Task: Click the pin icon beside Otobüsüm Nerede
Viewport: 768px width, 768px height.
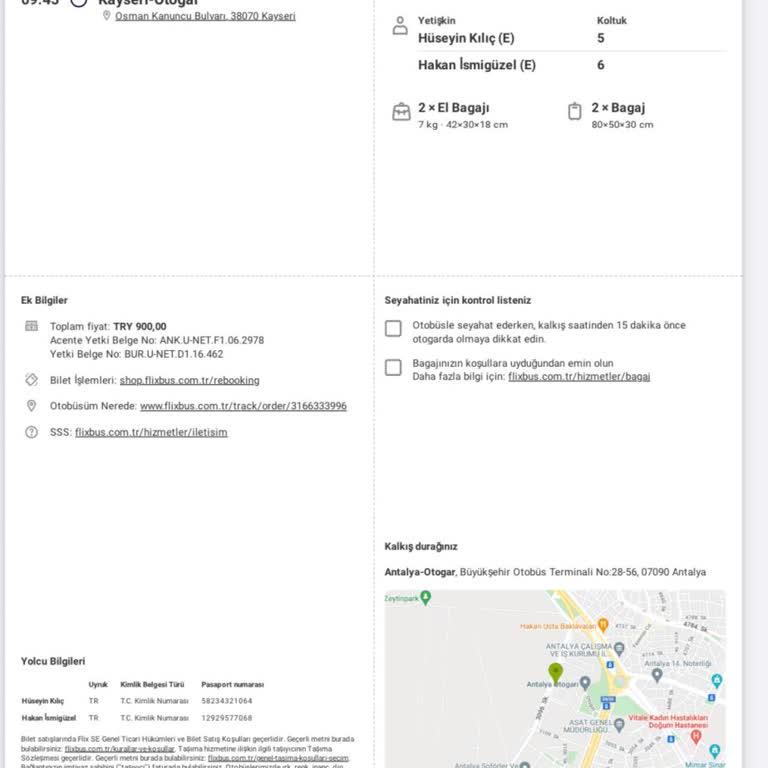Action: point(31,406)
